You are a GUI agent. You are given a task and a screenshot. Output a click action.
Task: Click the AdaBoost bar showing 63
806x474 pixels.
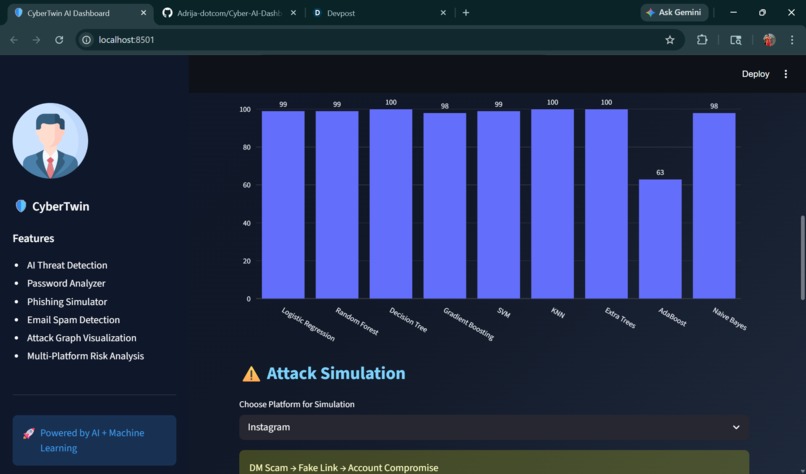(660, 239)
